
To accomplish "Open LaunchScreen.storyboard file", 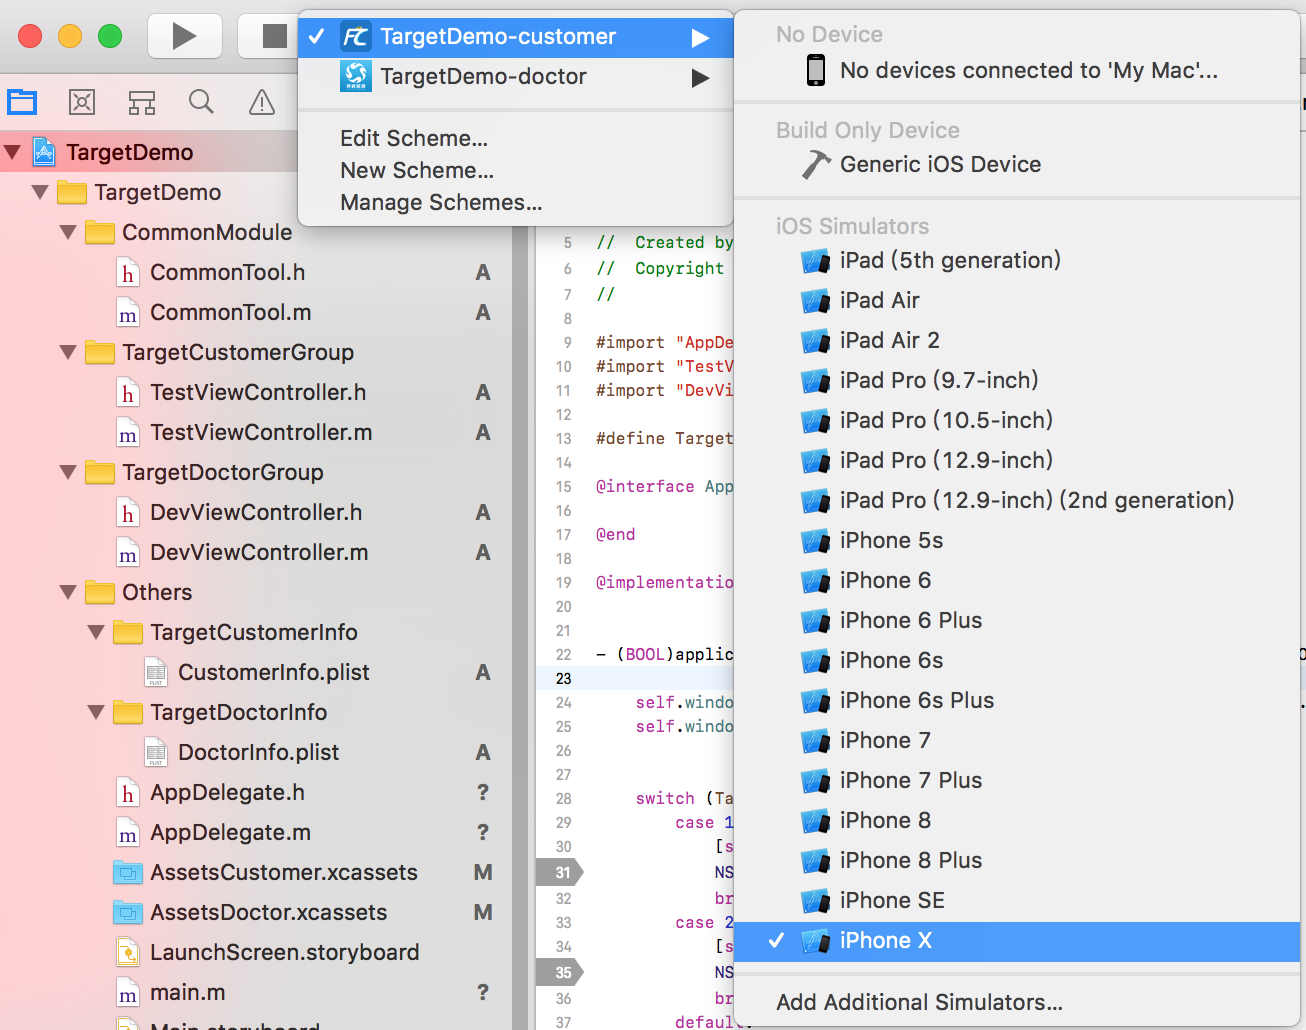I will click(285, 952).
